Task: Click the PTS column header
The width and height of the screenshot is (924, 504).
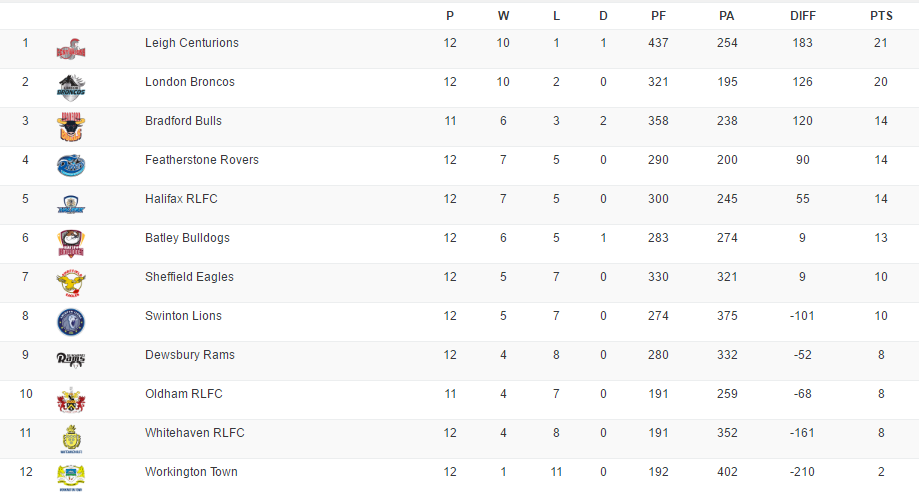Action: click(x=880, y=15)
